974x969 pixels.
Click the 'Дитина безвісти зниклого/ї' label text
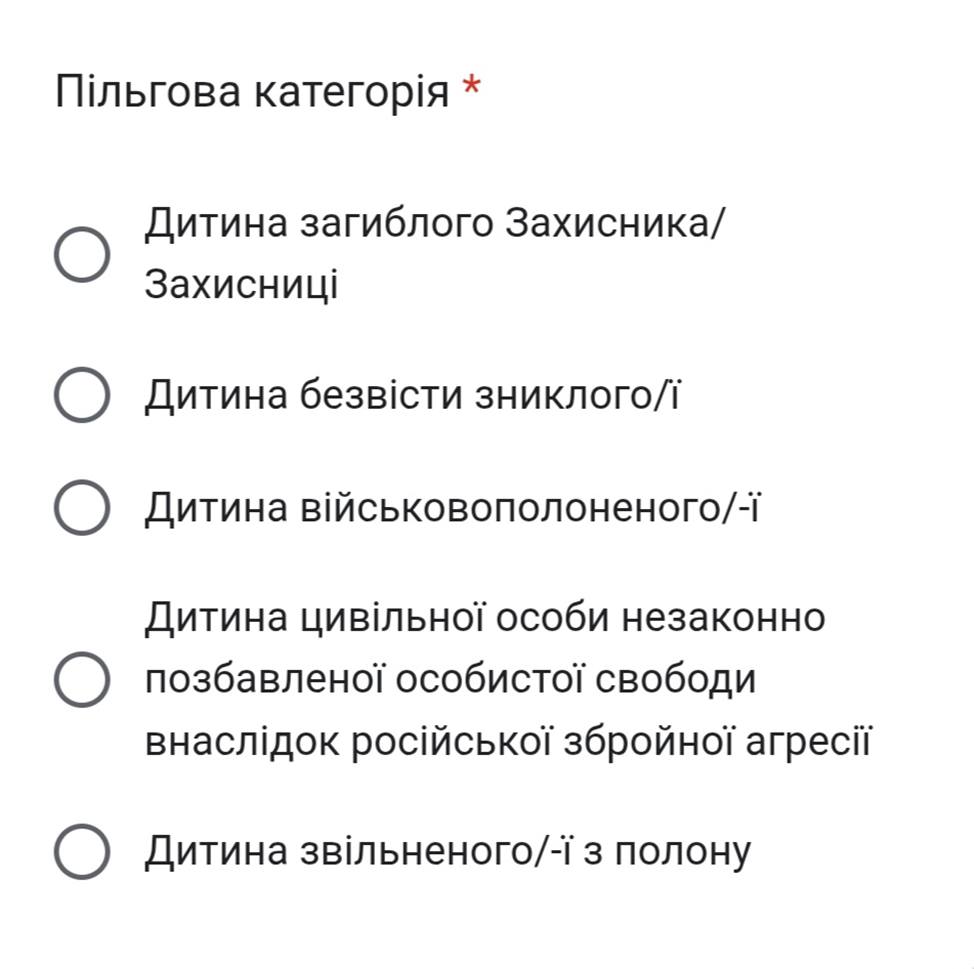pos(412,396)
